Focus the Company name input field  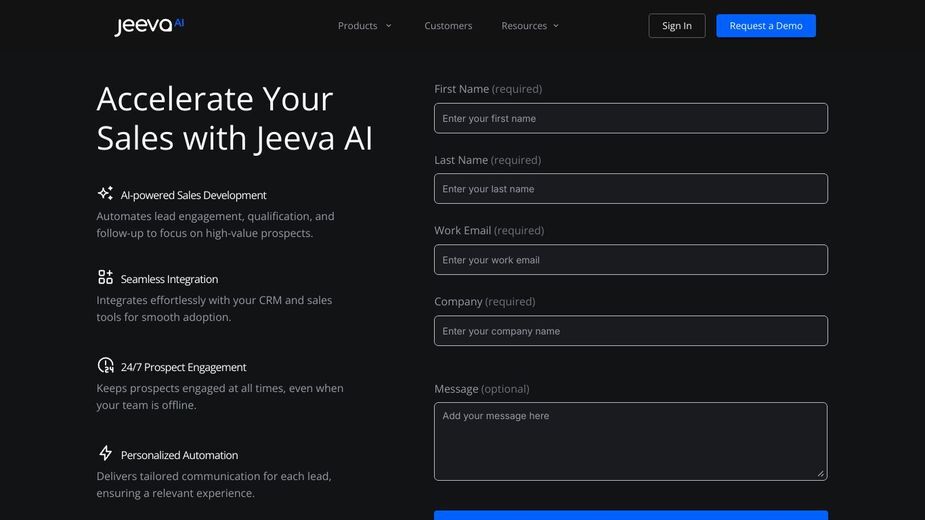pyautogui.click(x=631, y=331)
